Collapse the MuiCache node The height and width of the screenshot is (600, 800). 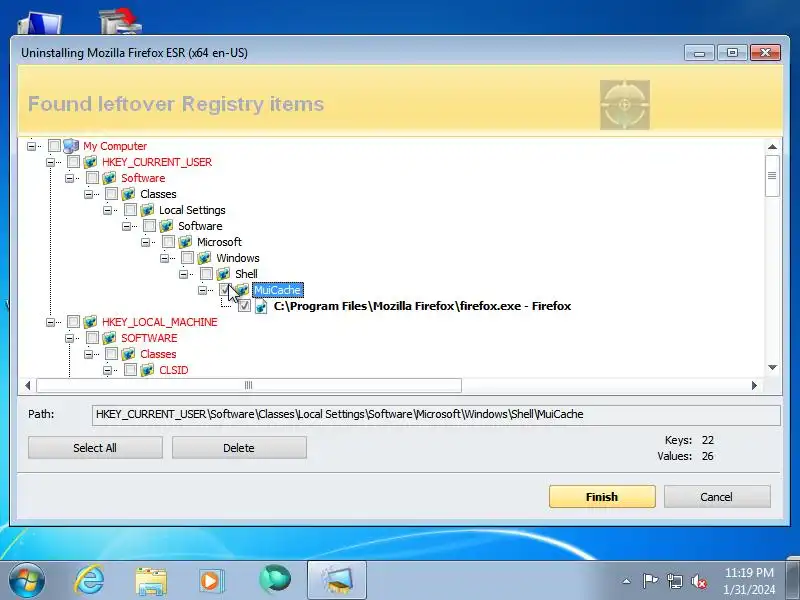click(x=203, y=290)
